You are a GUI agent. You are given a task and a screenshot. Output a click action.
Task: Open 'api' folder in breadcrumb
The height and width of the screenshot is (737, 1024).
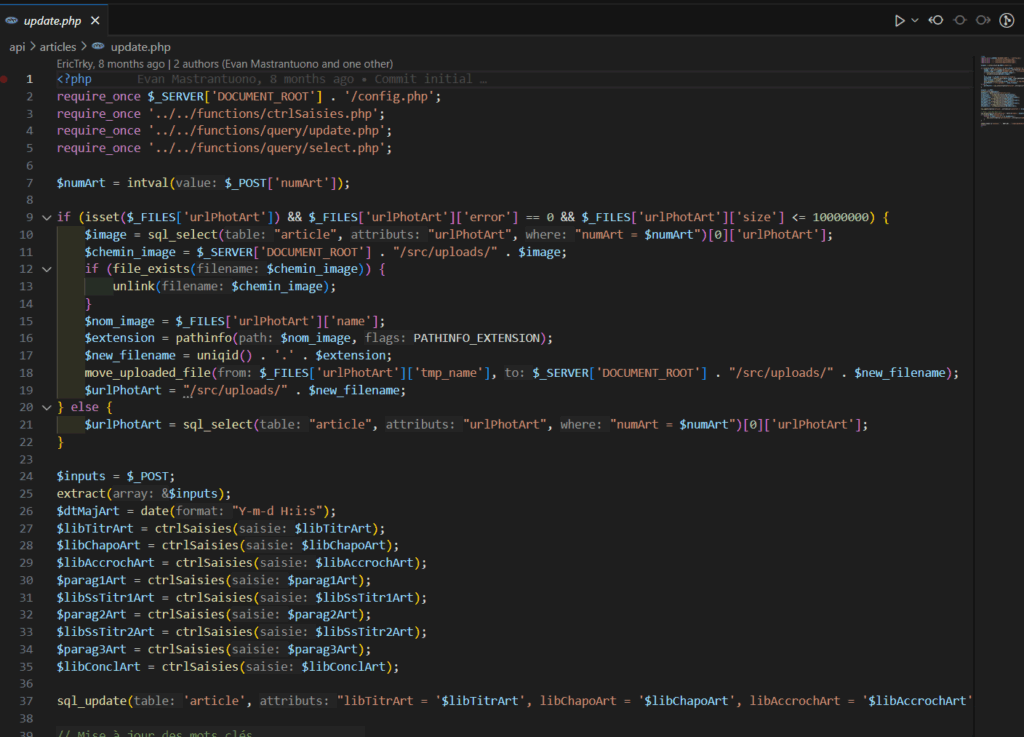(17, 46)
